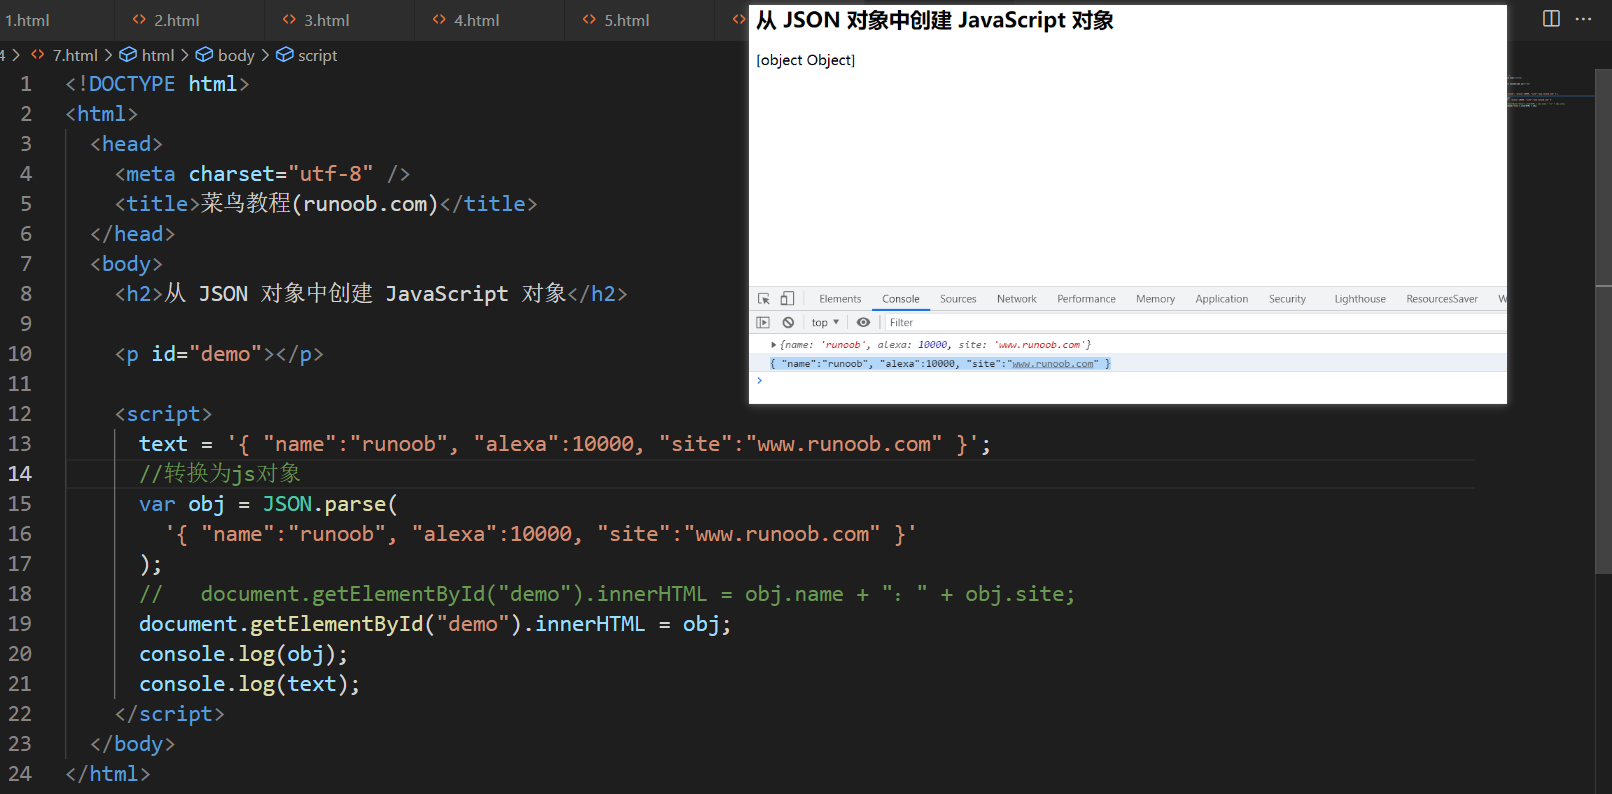Image resolution: width=1612 pixels, height=794 pixels.
Task: Click the <title> line with runoob.com
Action: (x=326, y=204)
